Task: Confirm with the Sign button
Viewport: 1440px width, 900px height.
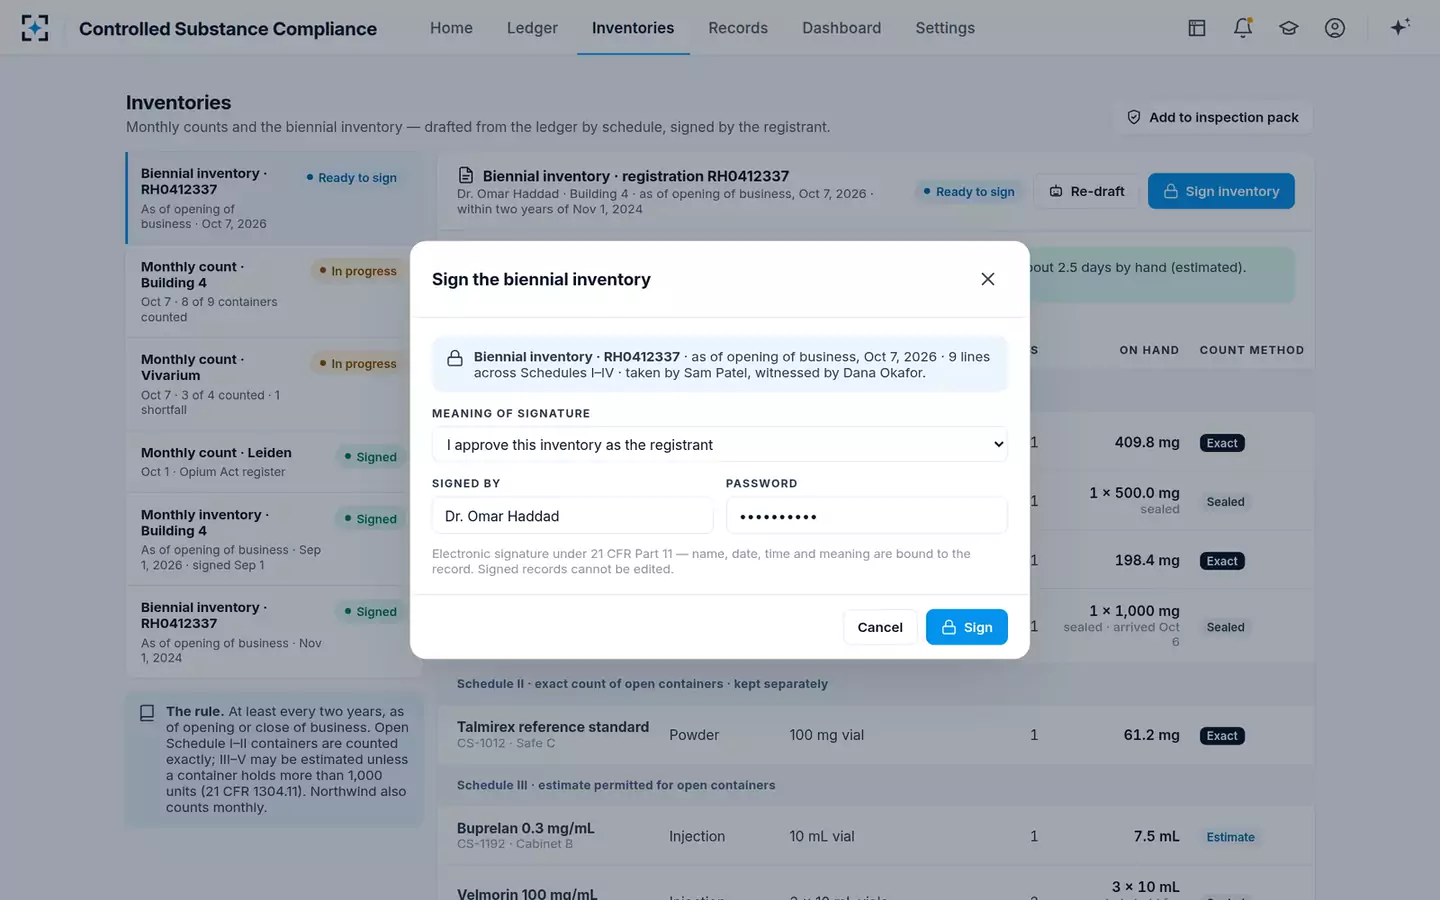Action: click(967, 627)
